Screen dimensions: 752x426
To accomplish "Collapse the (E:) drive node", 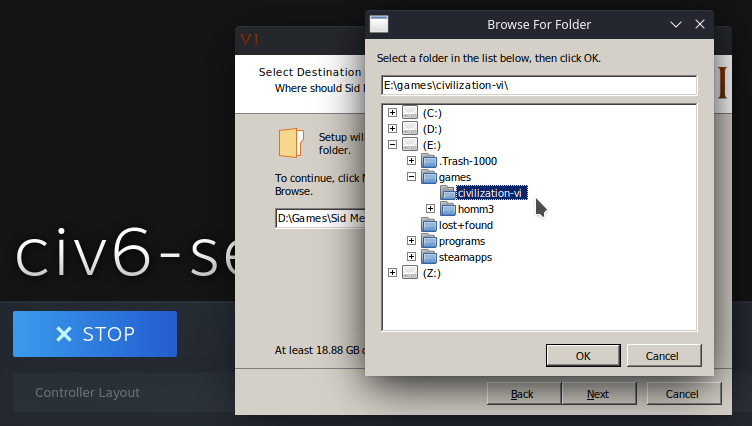I will [x=392, y=144].
